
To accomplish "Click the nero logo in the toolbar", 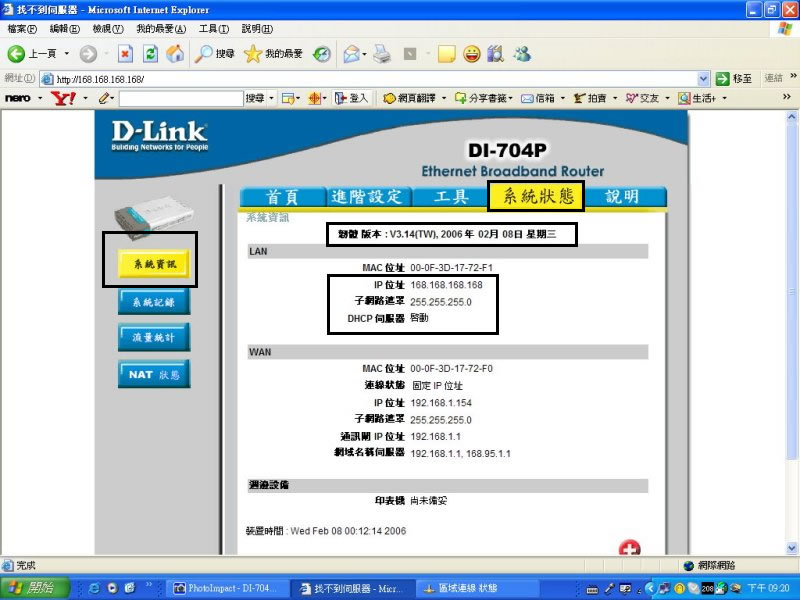I will coord(18,98).
